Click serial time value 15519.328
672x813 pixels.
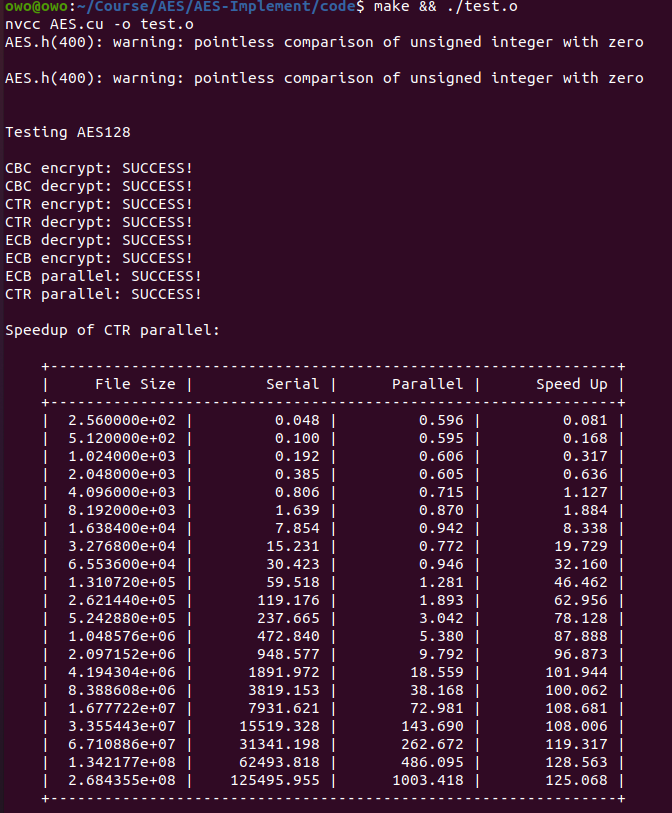click(279, 726)
